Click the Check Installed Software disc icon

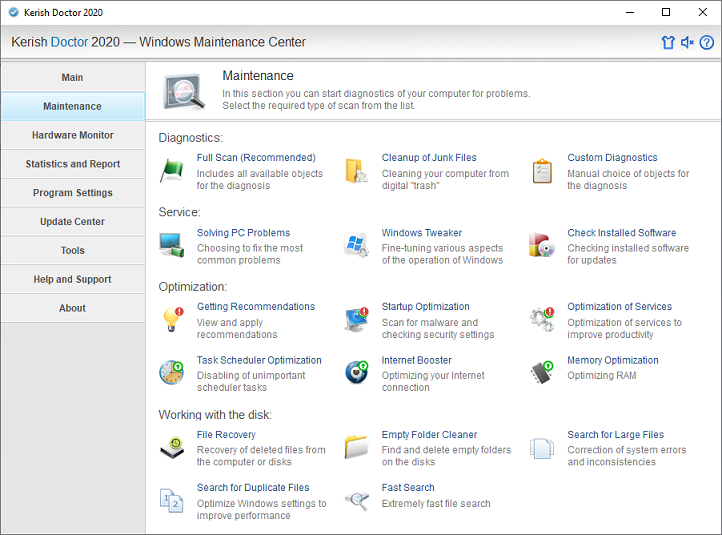pos(542,245)
